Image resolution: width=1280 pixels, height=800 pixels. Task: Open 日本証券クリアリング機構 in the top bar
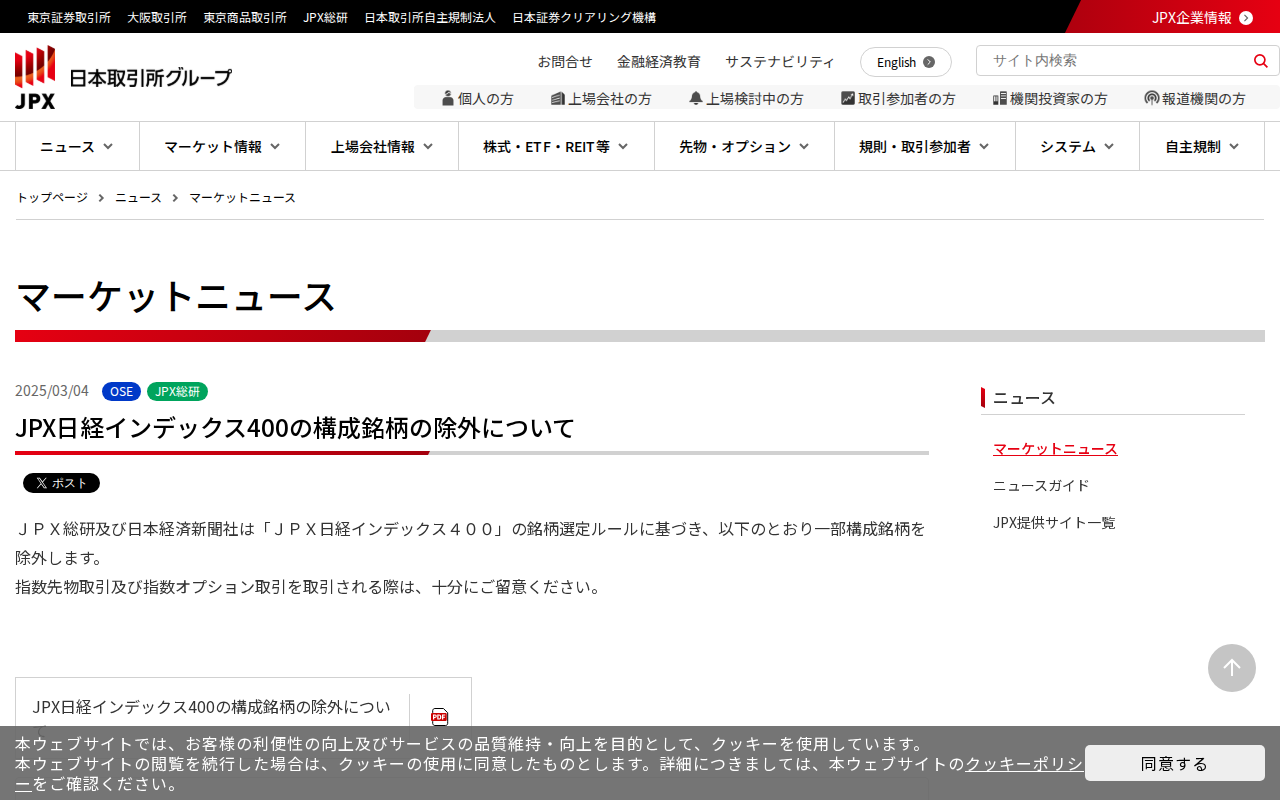pyautogui.click(x=584, y=17)
